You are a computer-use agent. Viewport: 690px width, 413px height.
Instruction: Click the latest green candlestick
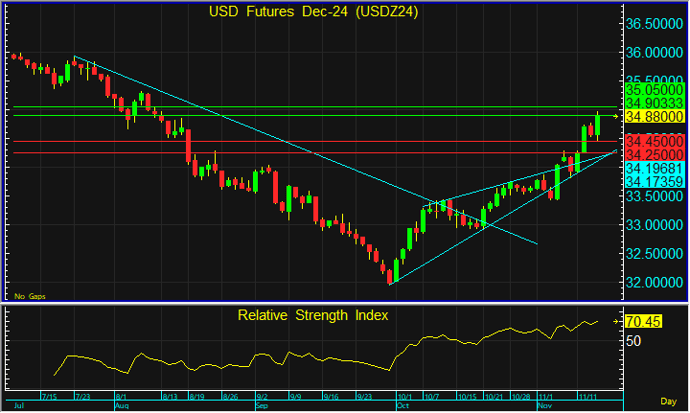[597, 124]
